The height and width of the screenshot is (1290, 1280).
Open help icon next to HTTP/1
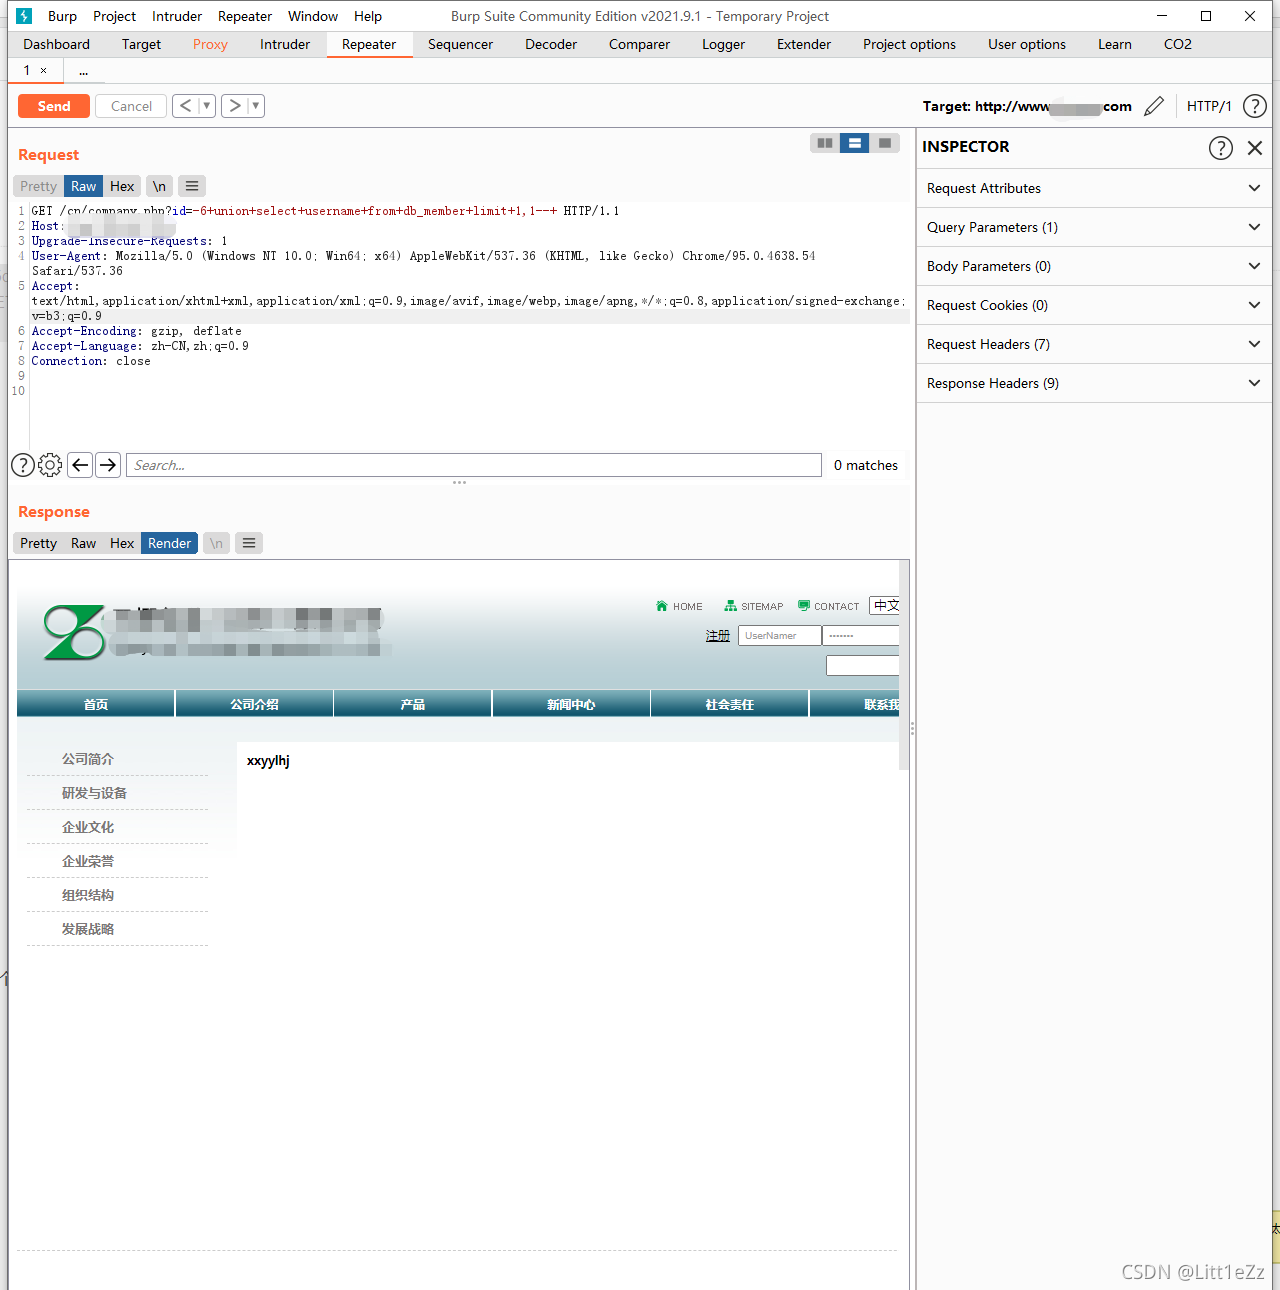(1255, 106)
